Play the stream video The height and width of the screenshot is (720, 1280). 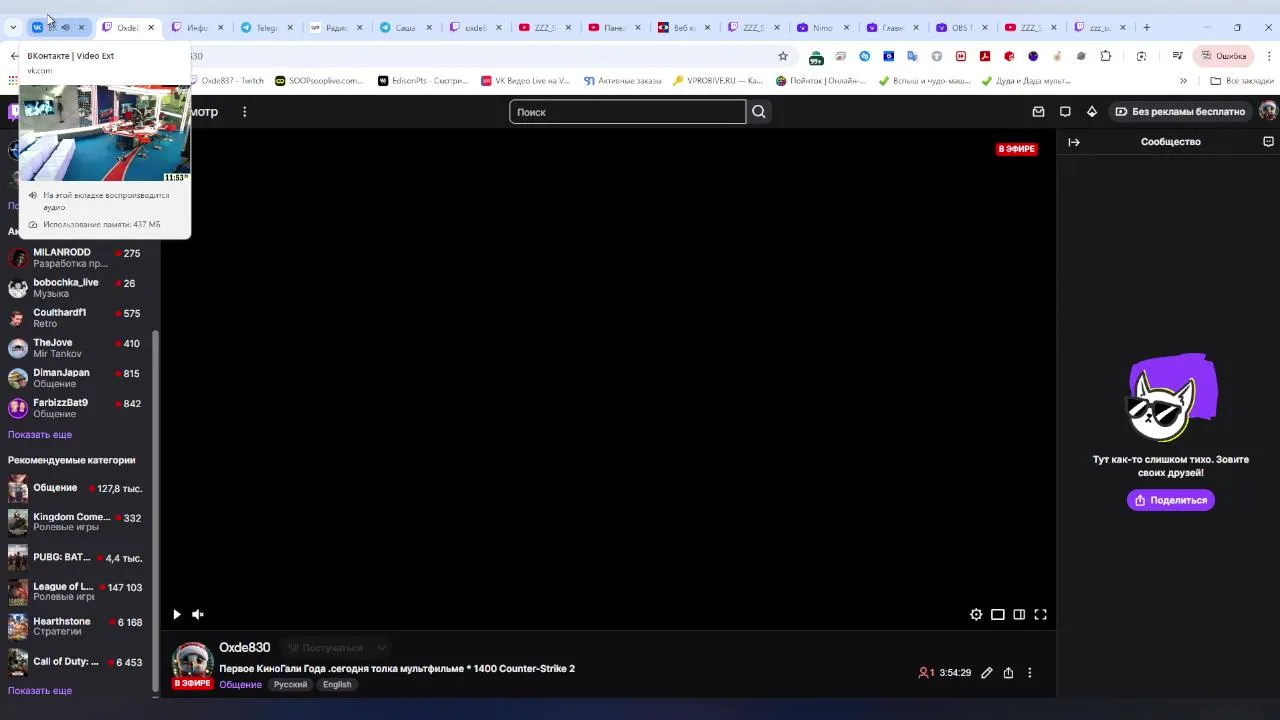[x=177, y=614]
